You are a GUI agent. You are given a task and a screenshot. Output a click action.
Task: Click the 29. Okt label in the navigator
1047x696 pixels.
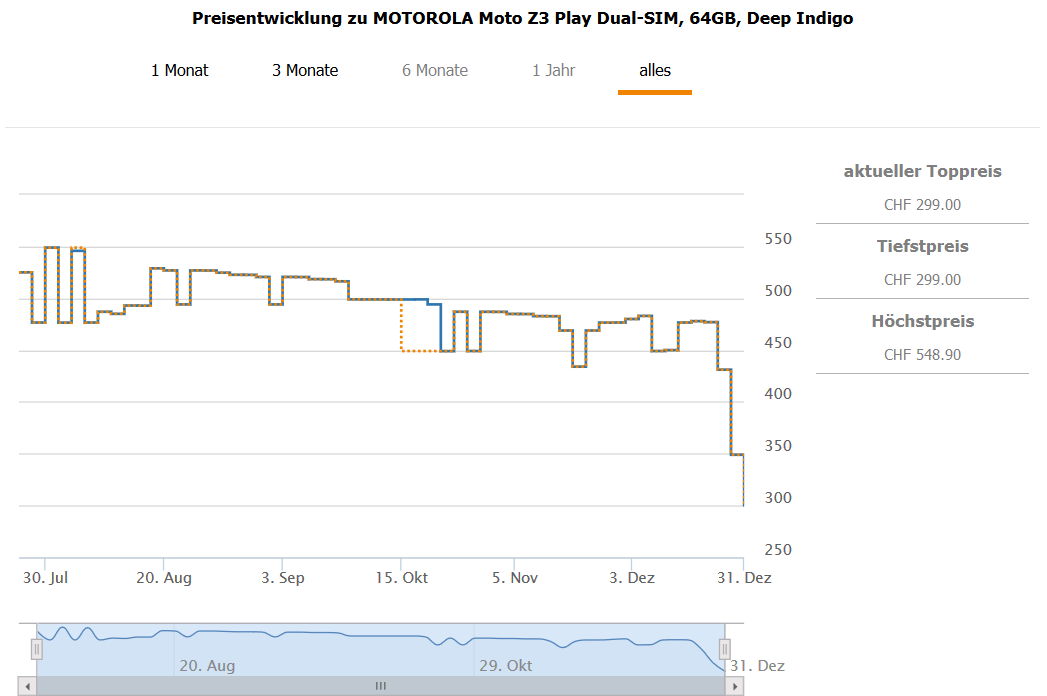(505, 666)
